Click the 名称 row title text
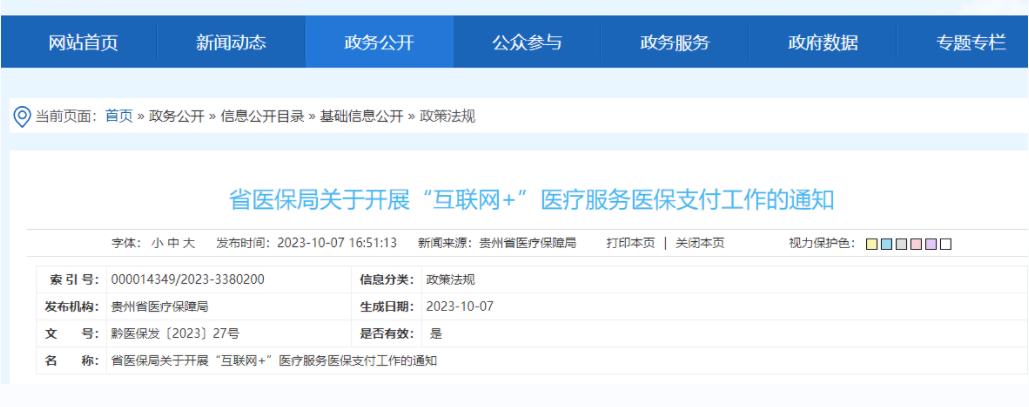The width and height of the screenshot is (1029, 407). point(274,361)
